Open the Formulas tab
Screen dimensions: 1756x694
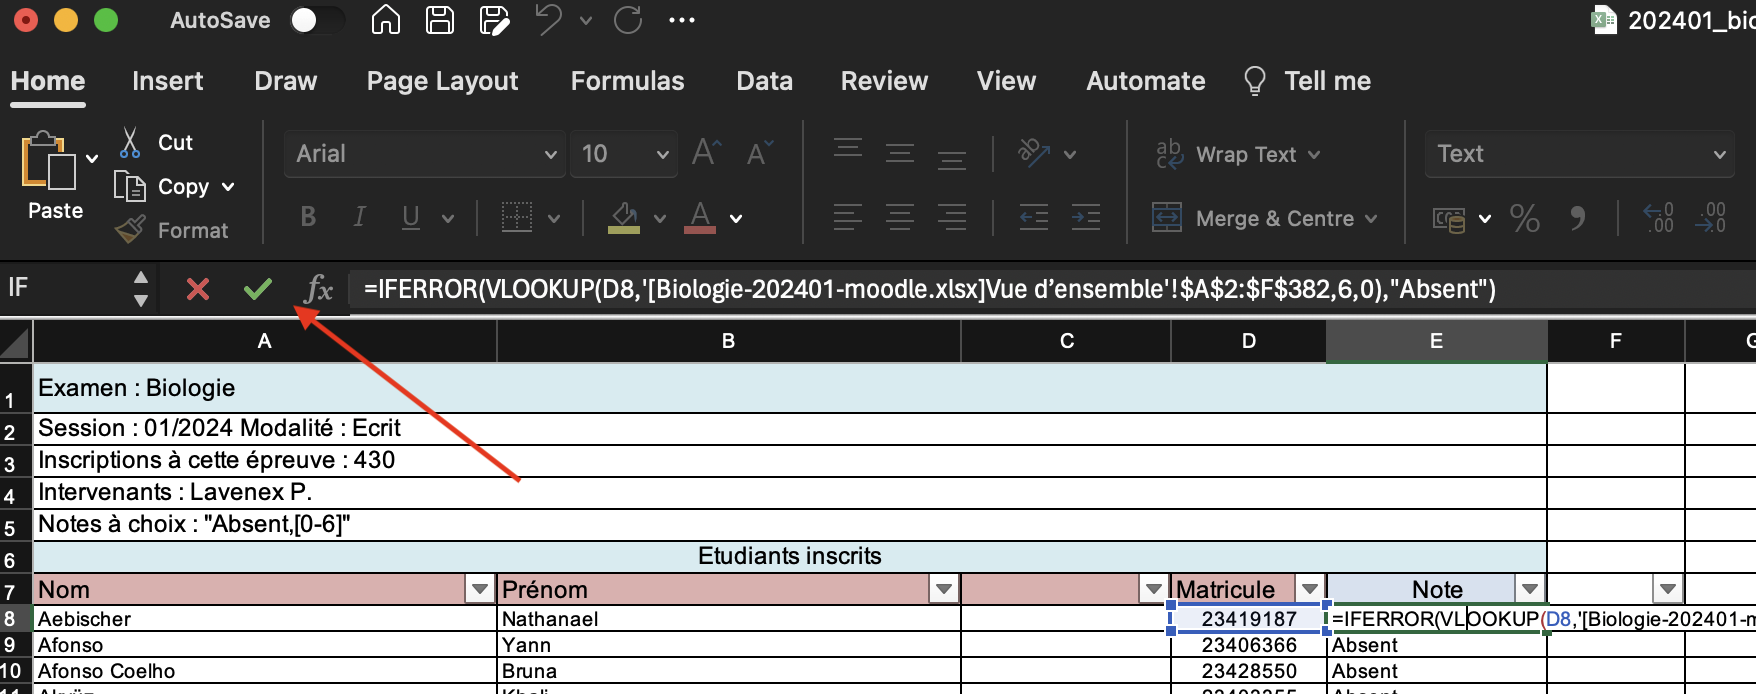coord(627,81)
